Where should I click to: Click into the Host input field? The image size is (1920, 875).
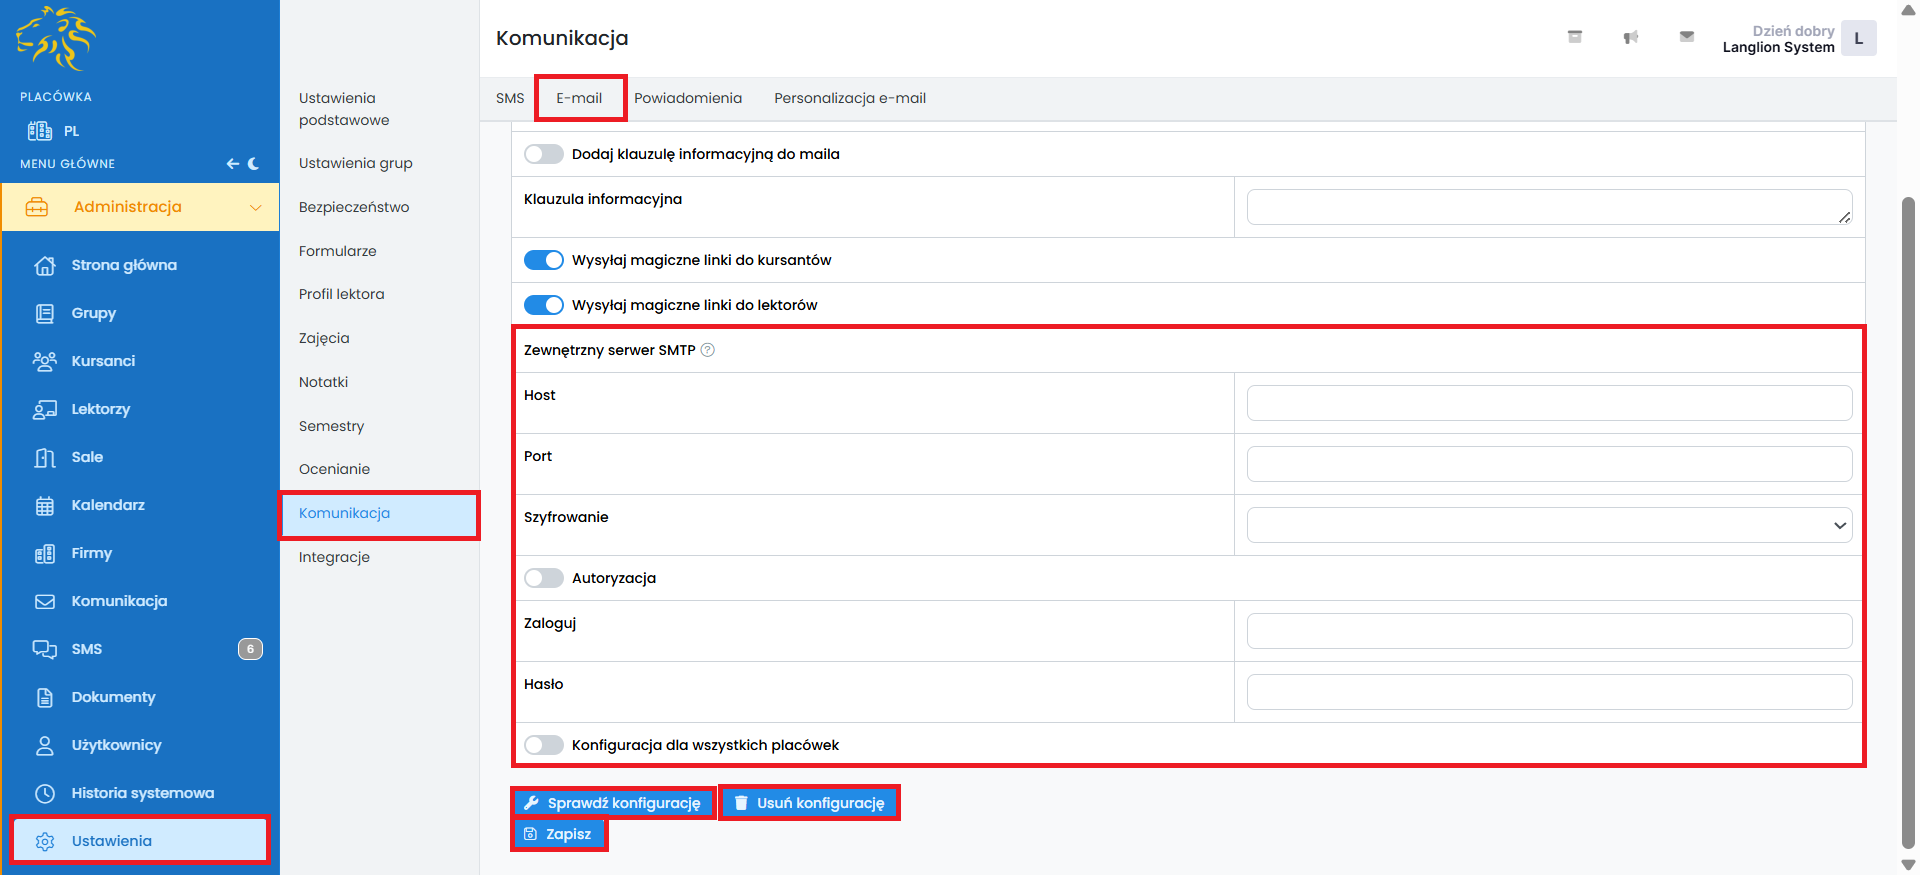1548,403
